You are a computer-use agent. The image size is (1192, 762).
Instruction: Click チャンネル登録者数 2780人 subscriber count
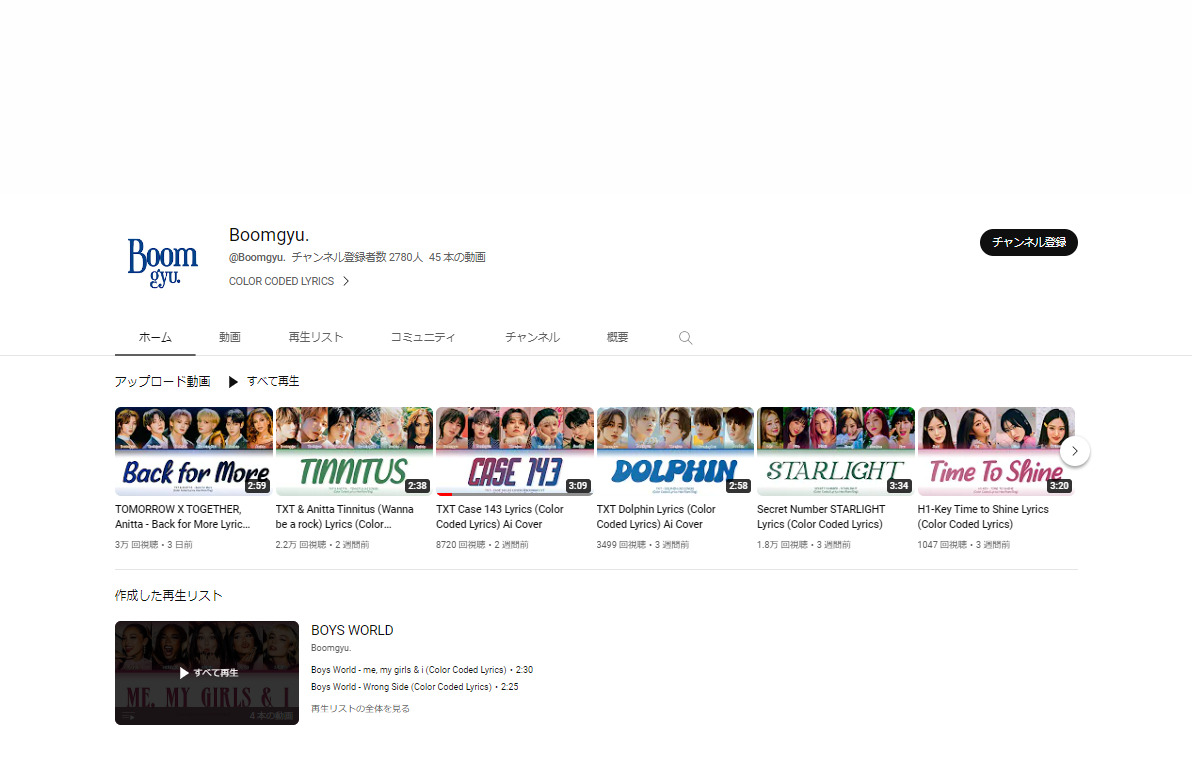click(357, 258)
